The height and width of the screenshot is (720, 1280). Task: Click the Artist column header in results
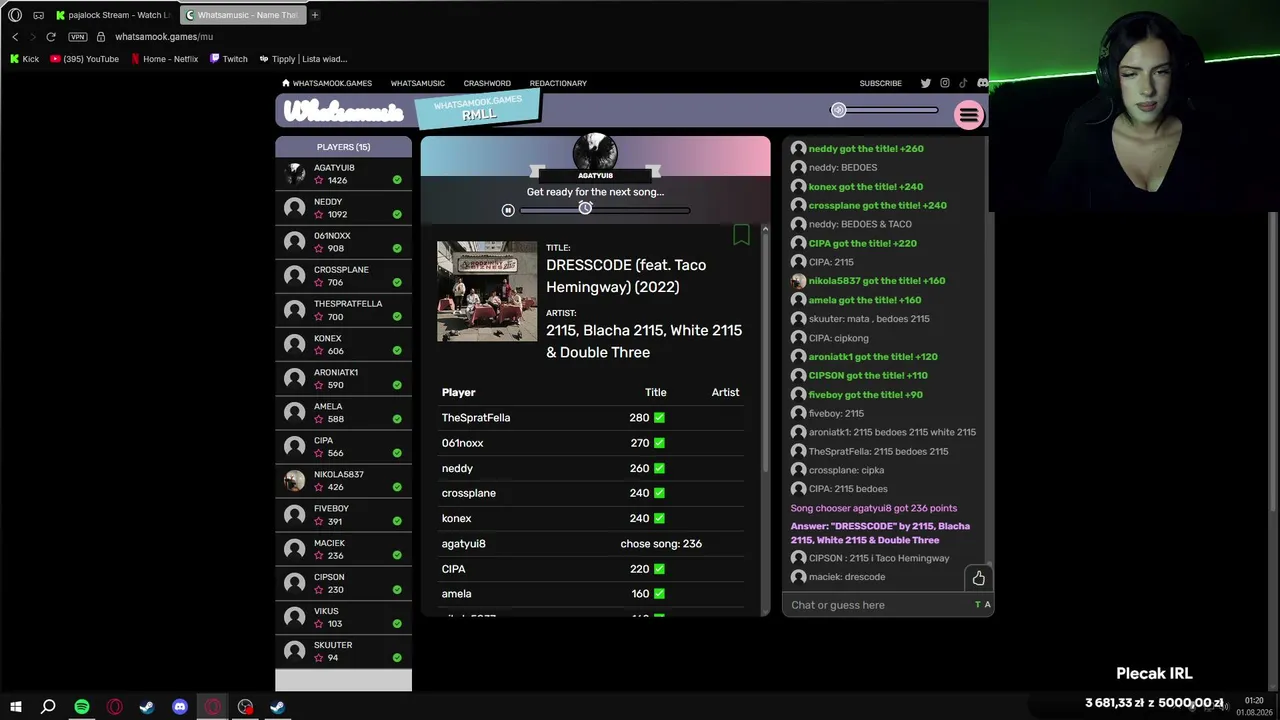(x=725, y=393)
